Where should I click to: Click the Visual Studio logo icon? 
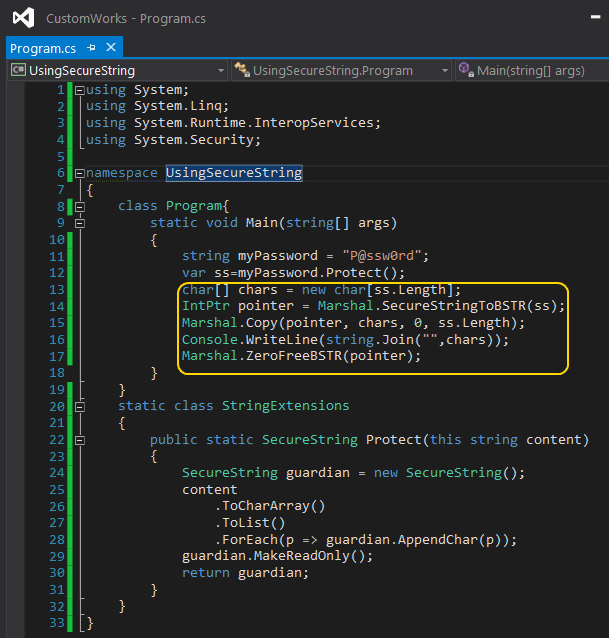pyautogui.click(x=23, y=17)
